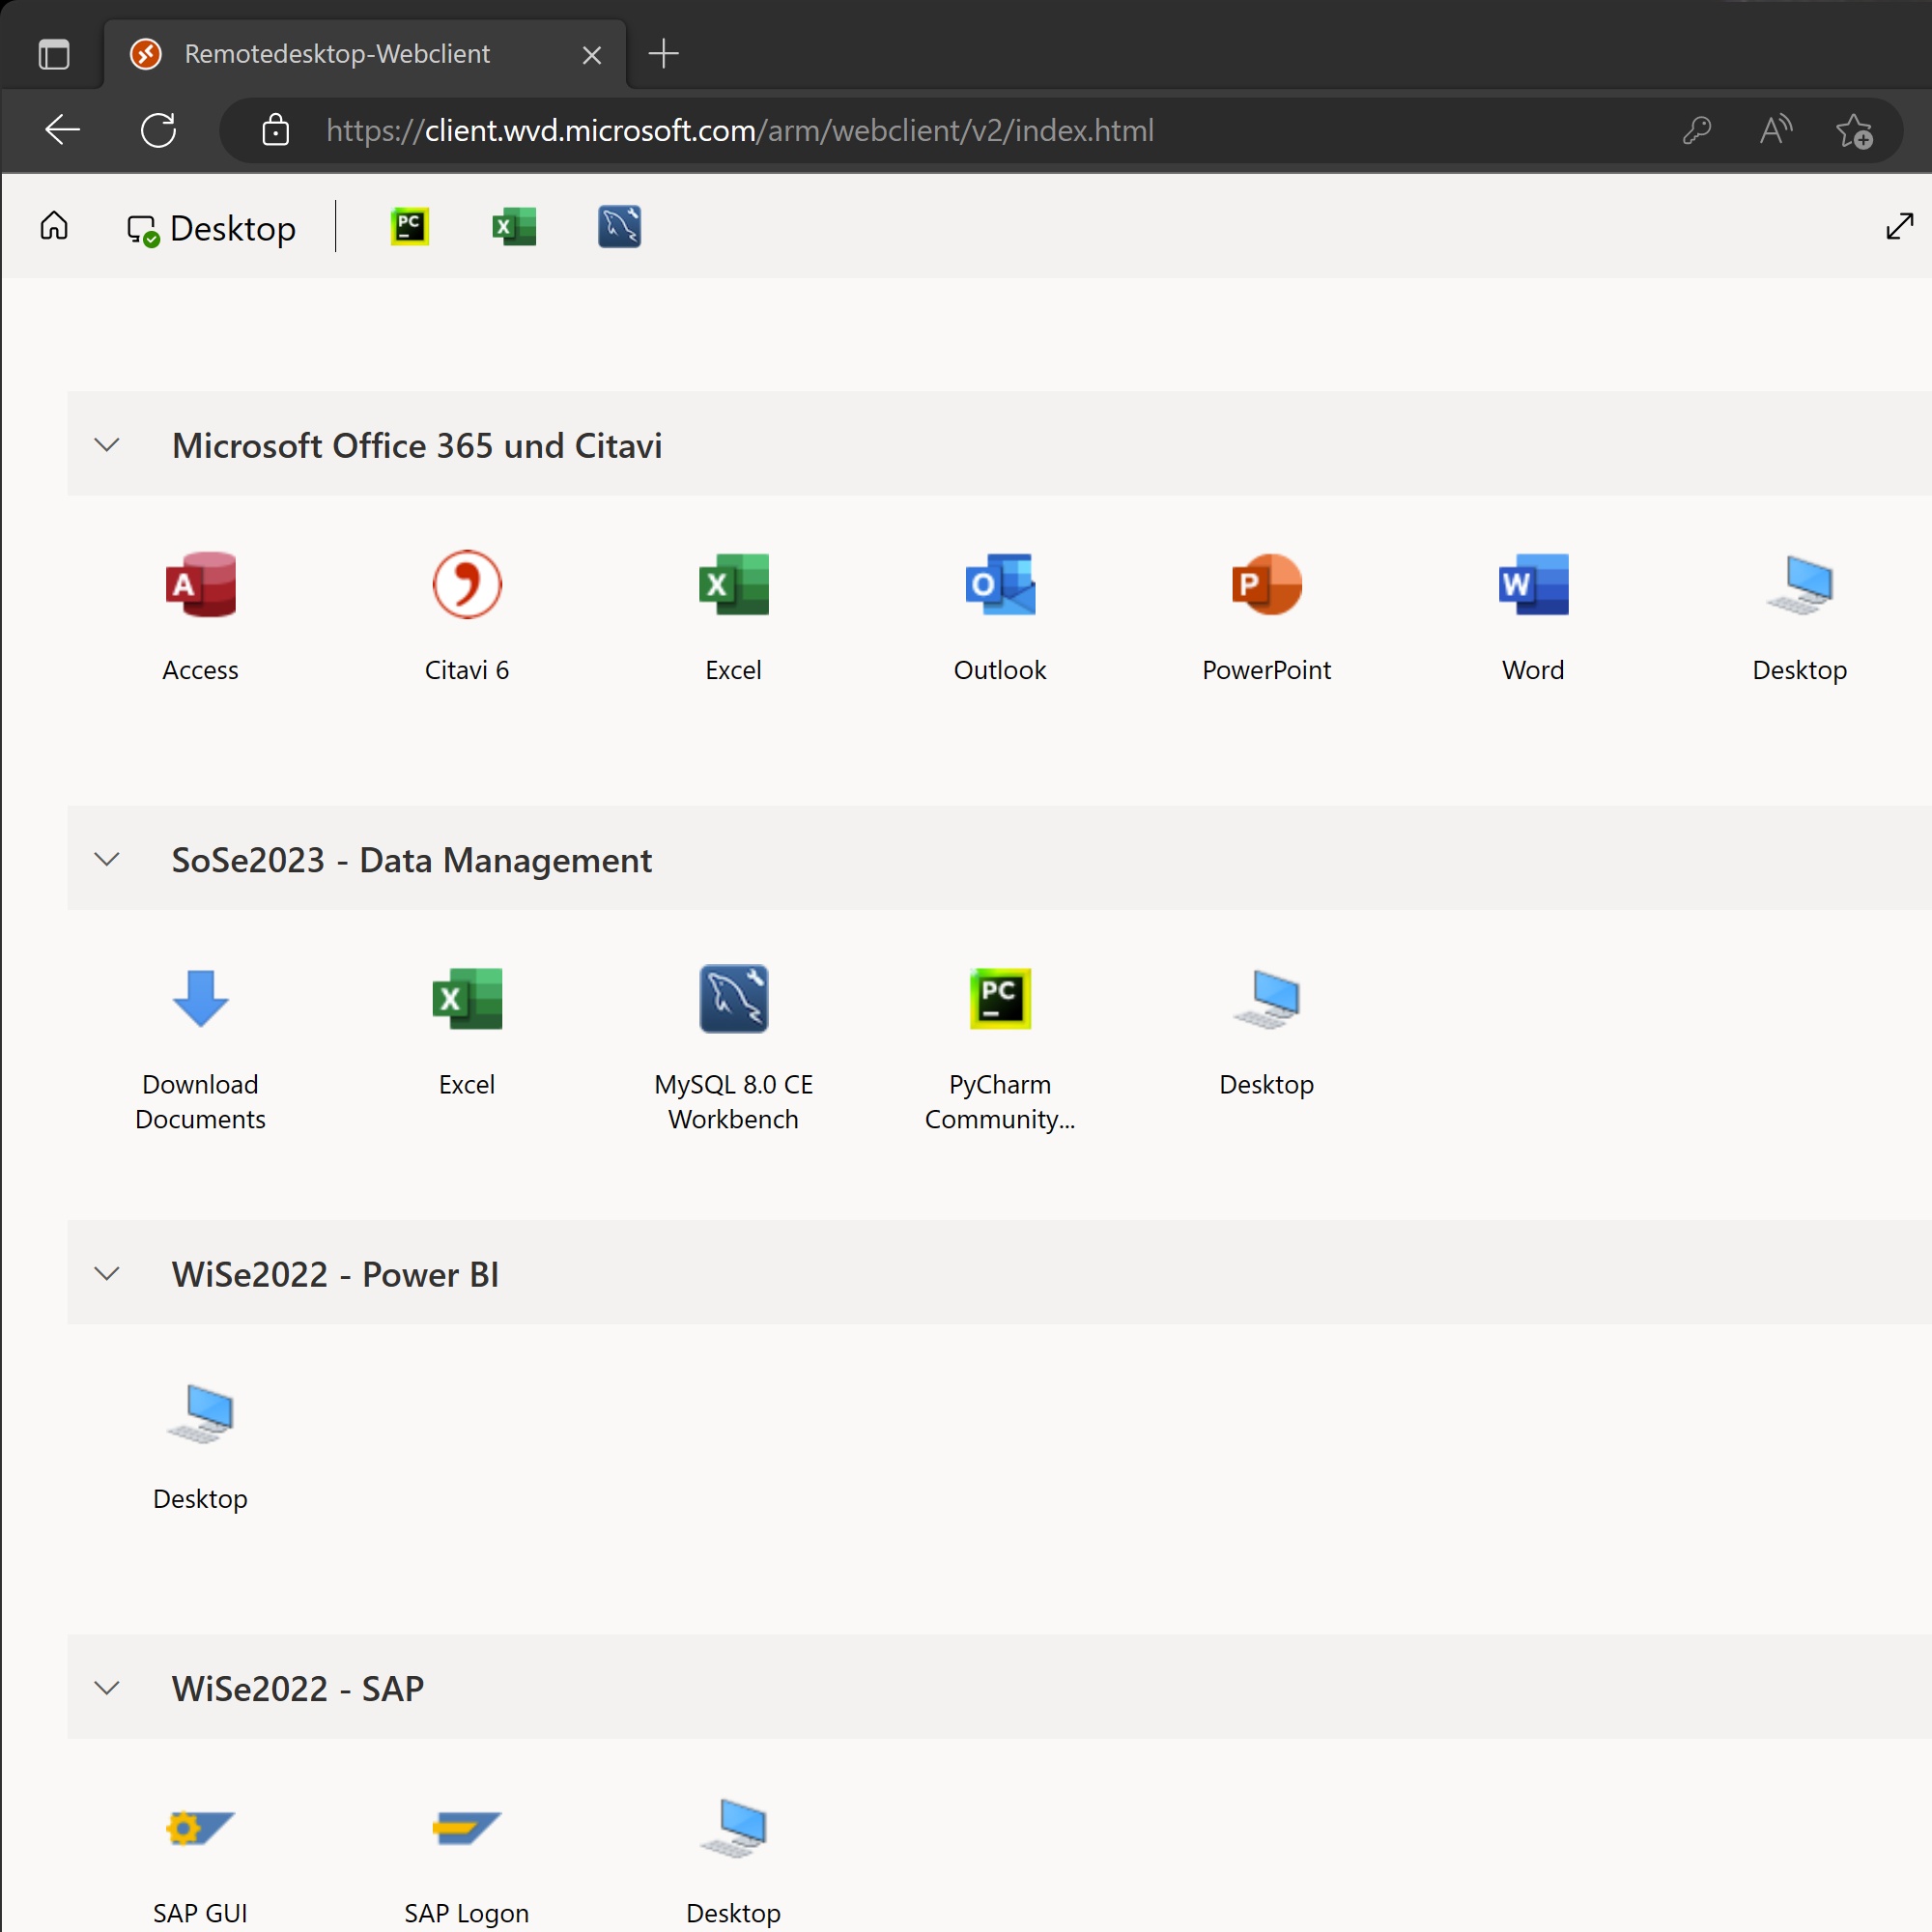
Task: Launch Excel in the Office 365 group
Action: 733,616
